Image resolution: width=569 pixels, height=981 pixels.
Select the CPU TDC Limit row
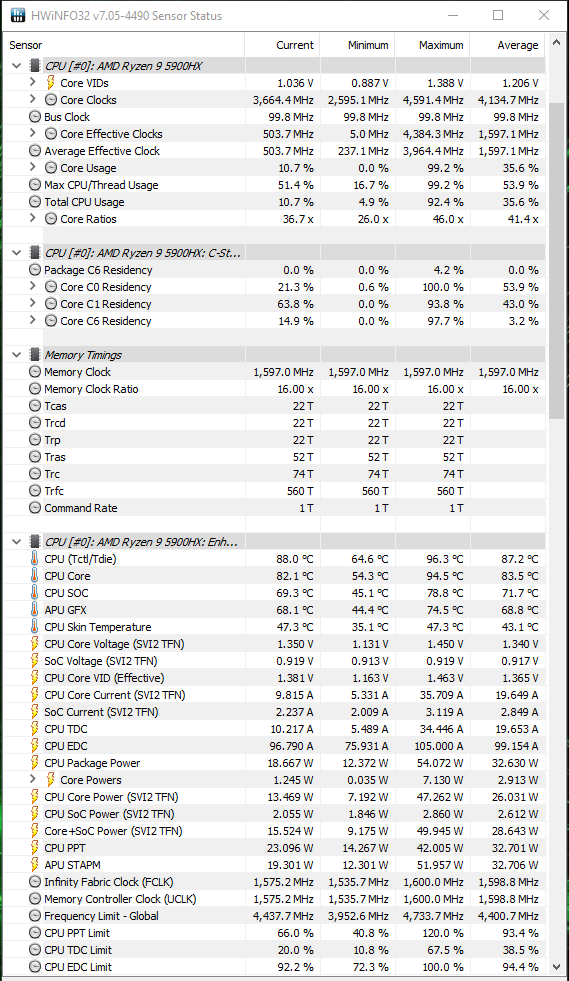(x=275, y=950)
